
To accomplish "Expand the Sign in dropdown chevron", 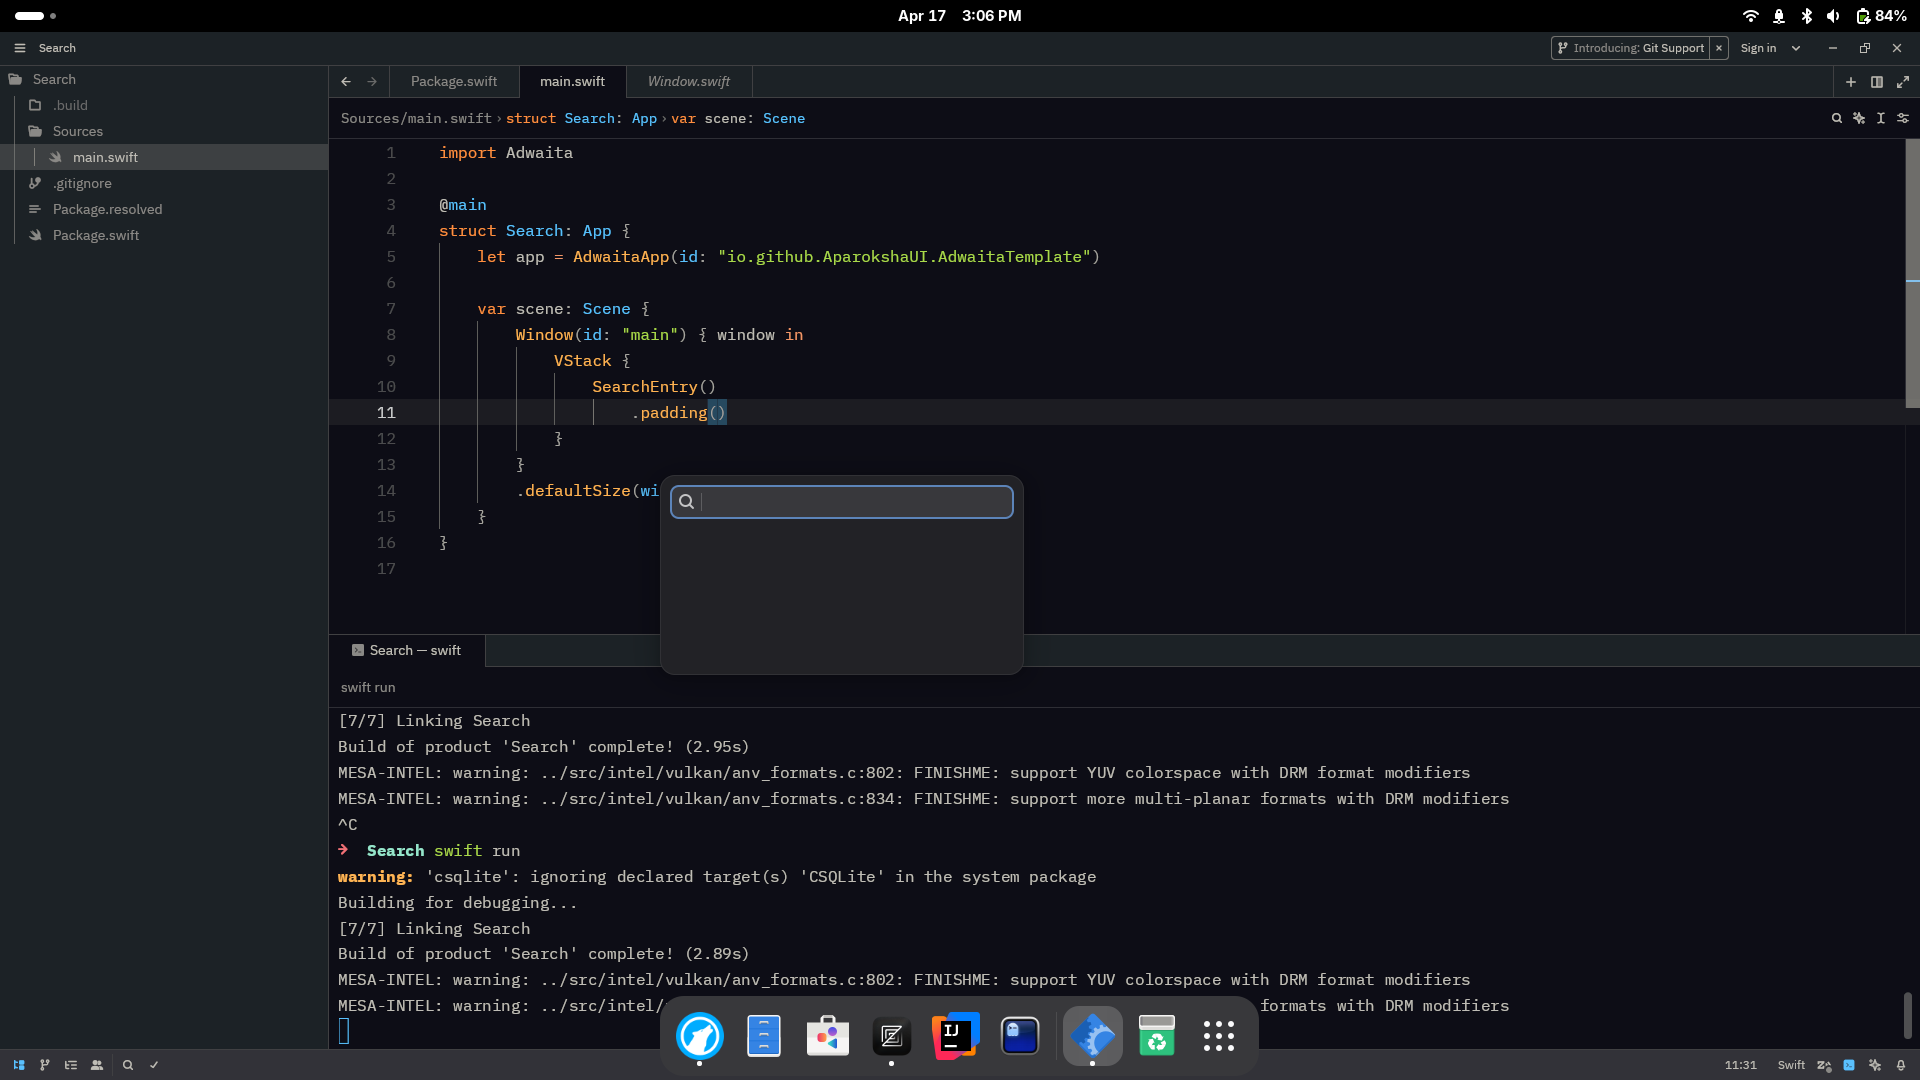I will point(1796,48).
